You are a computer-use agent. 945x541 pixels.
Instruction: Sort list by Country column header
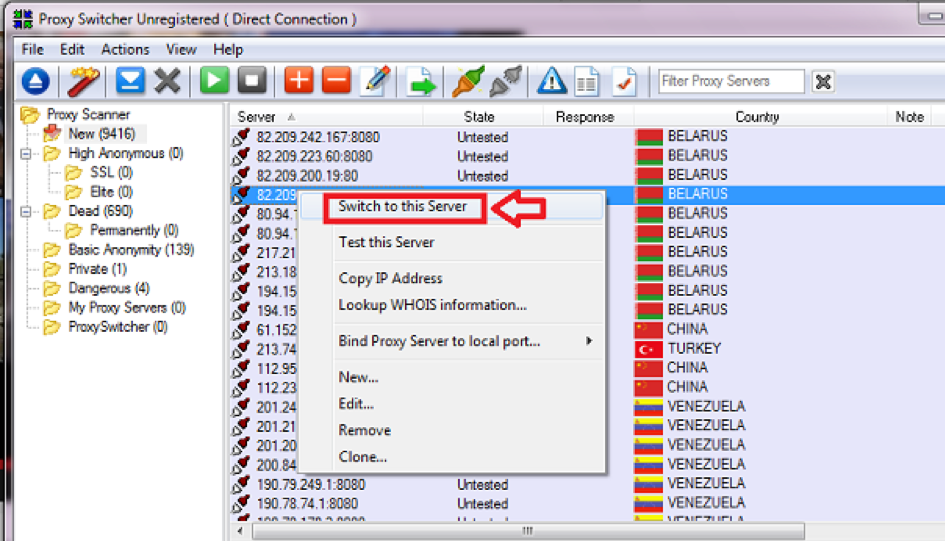tap(757, 117)
